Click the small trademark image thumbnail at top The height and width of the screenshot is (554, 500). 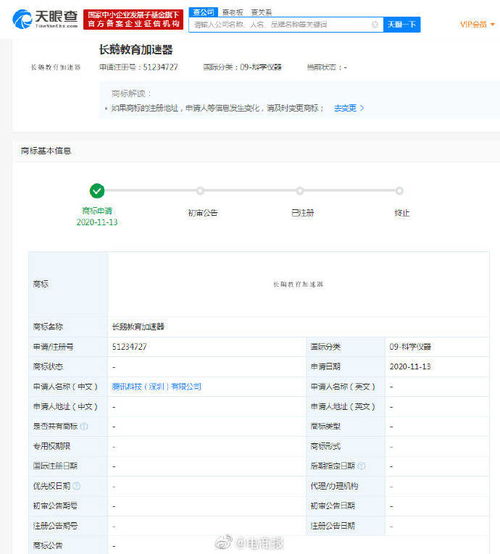tap(56, 67)
